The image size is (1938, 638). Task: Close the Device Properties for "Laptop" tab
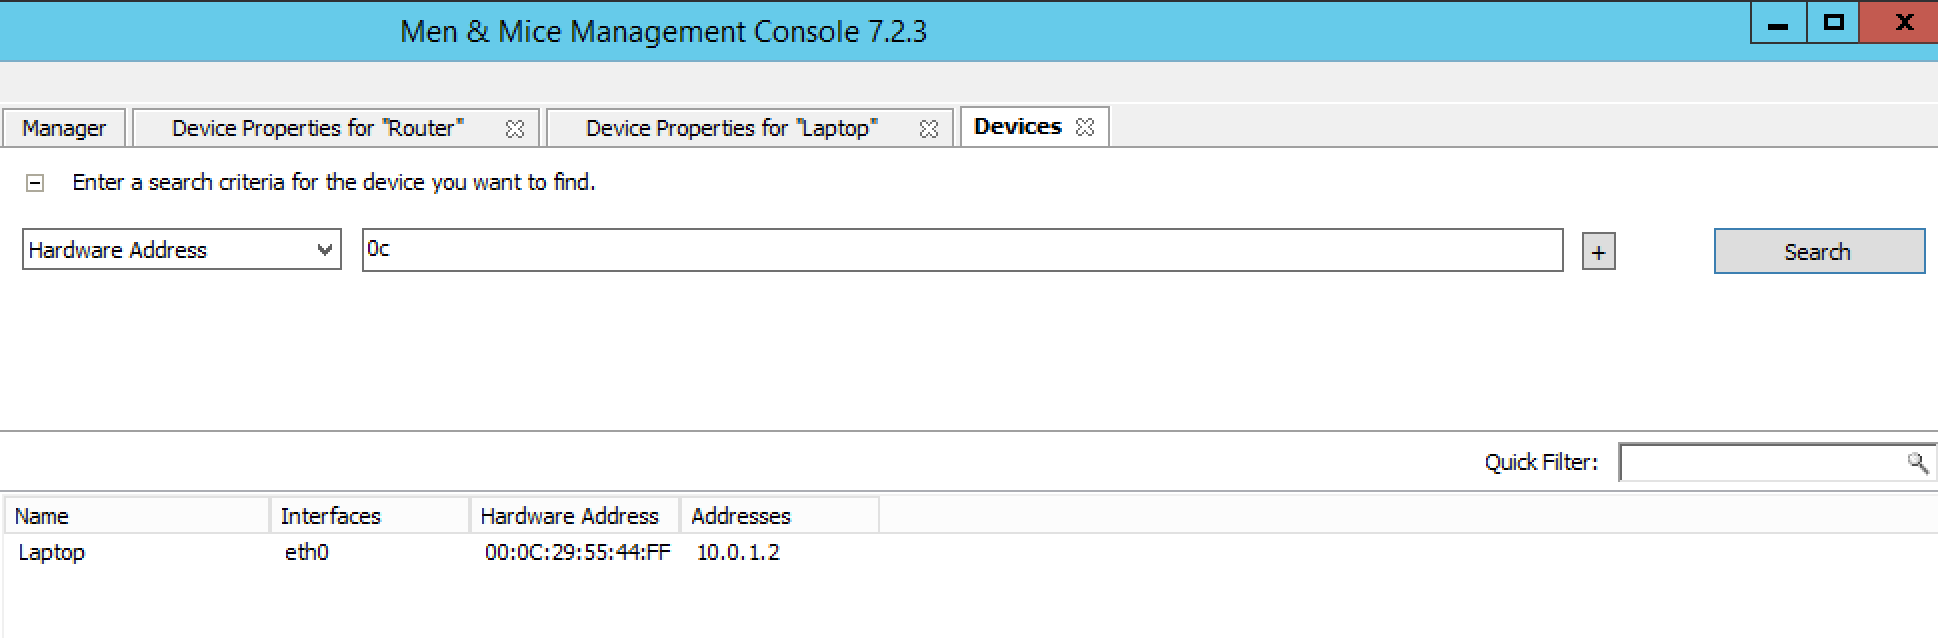coord(929,129)
